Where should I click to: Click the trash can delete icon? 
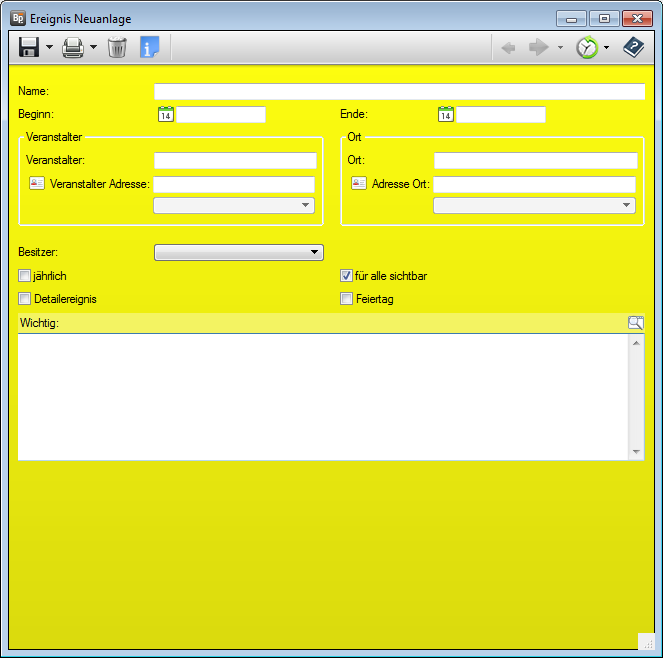pyautogui.click(x=117, y=47)
